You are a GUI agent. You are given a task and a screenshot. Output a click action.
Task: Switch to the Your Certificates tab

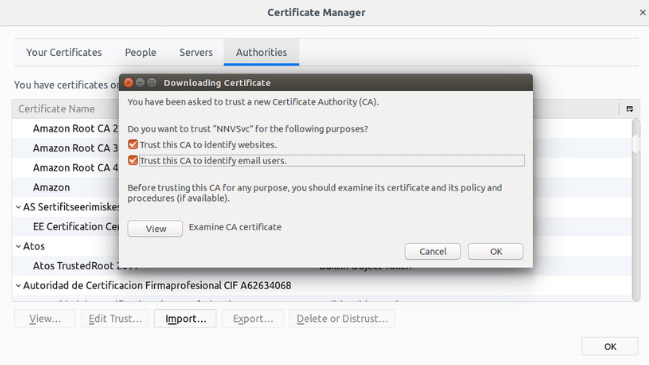point(64,53)
